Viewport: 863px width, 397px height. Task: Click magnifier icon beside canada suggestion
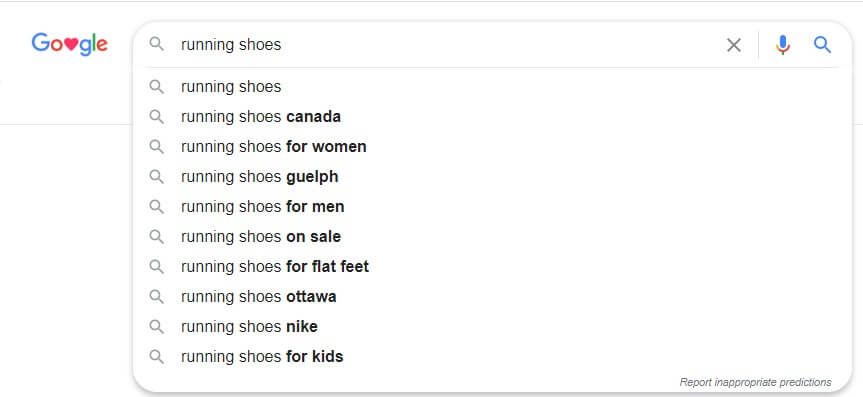click(157, 117)
